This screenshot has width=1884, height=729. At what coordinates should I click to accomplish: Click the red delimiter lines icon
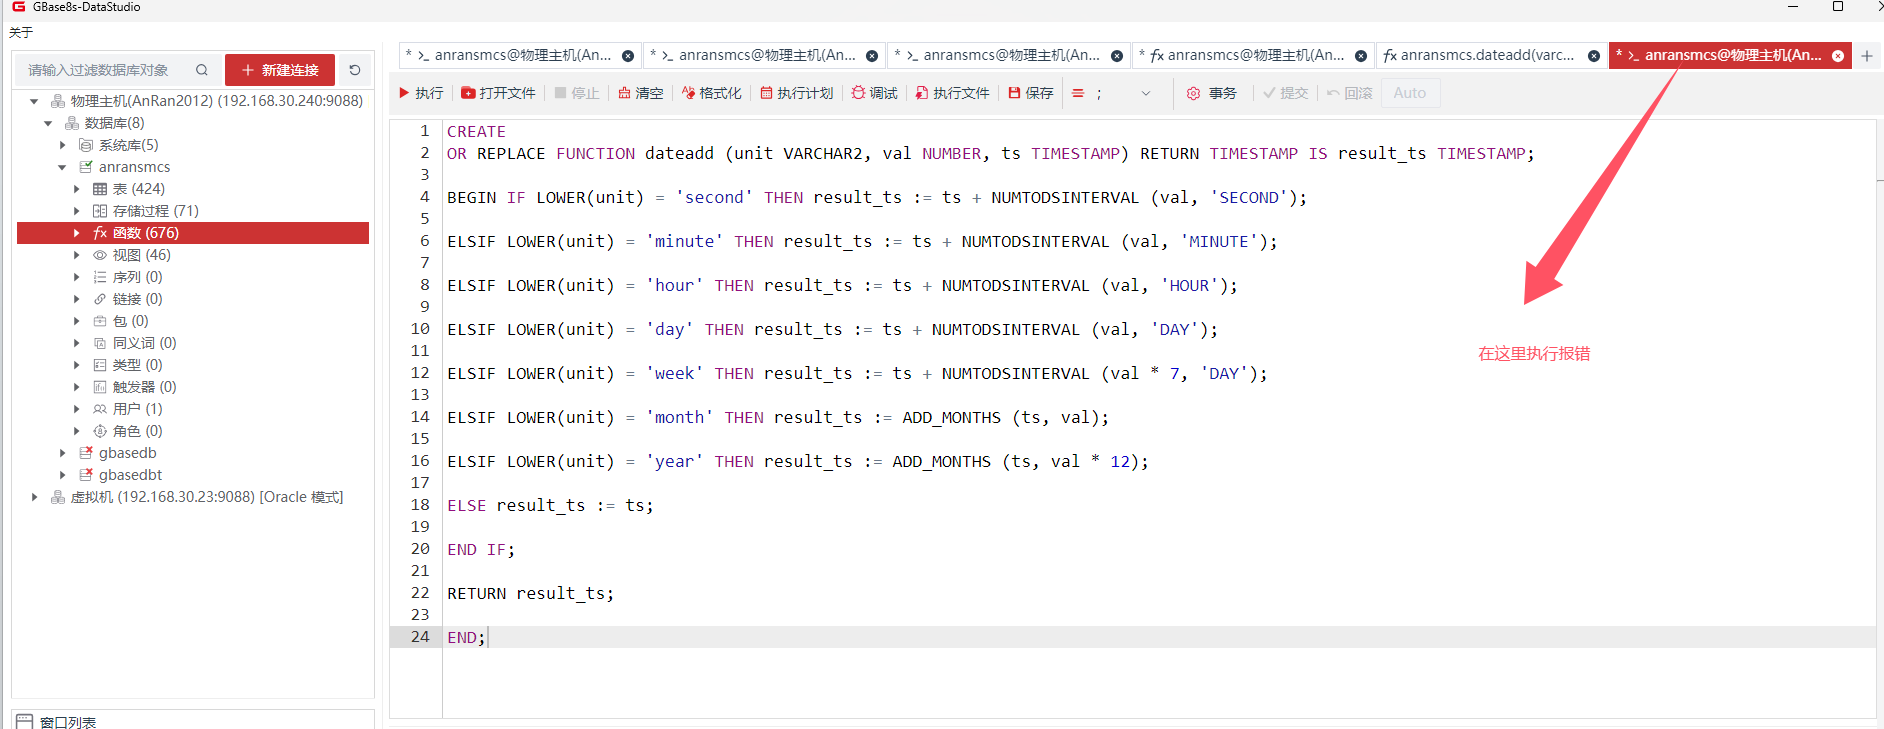(x=1078, y=93)
